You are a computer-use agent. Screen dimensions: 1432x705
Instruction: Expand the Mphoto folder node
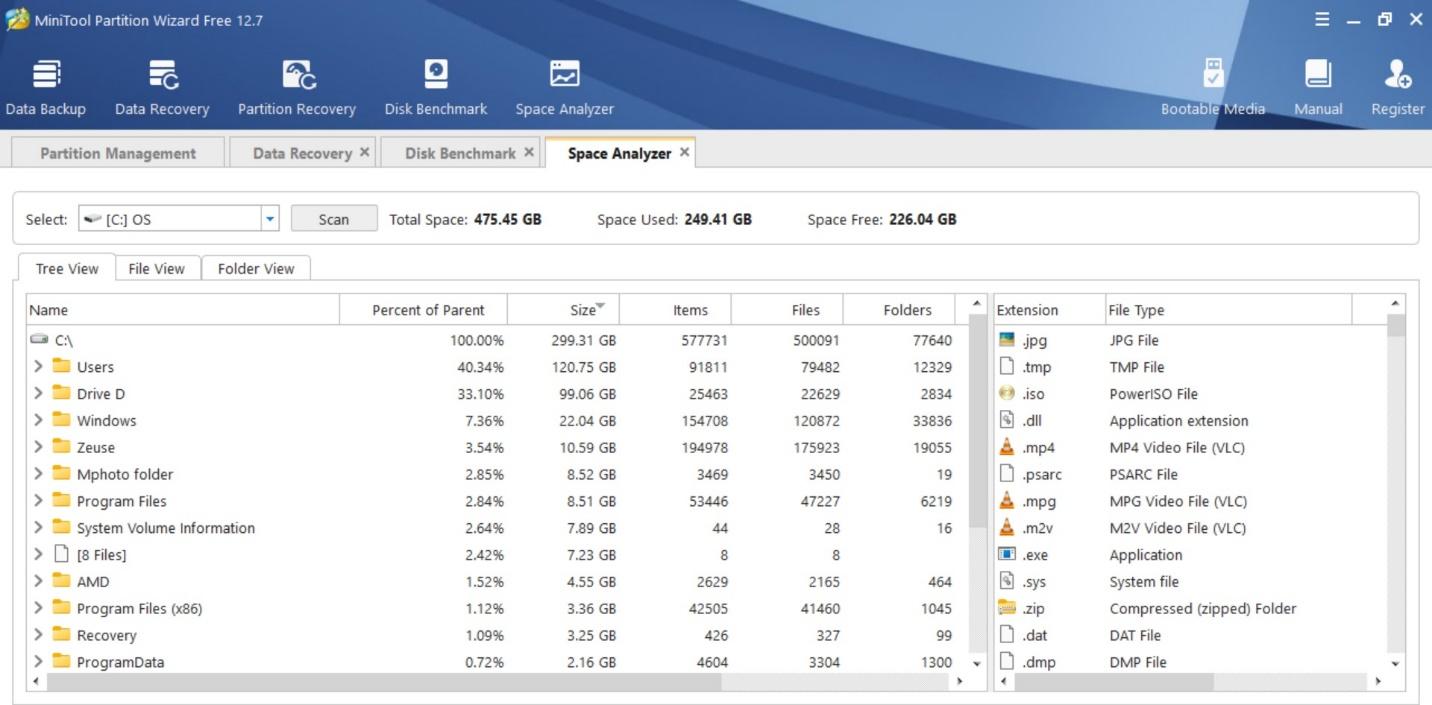(x=38, y=474)
